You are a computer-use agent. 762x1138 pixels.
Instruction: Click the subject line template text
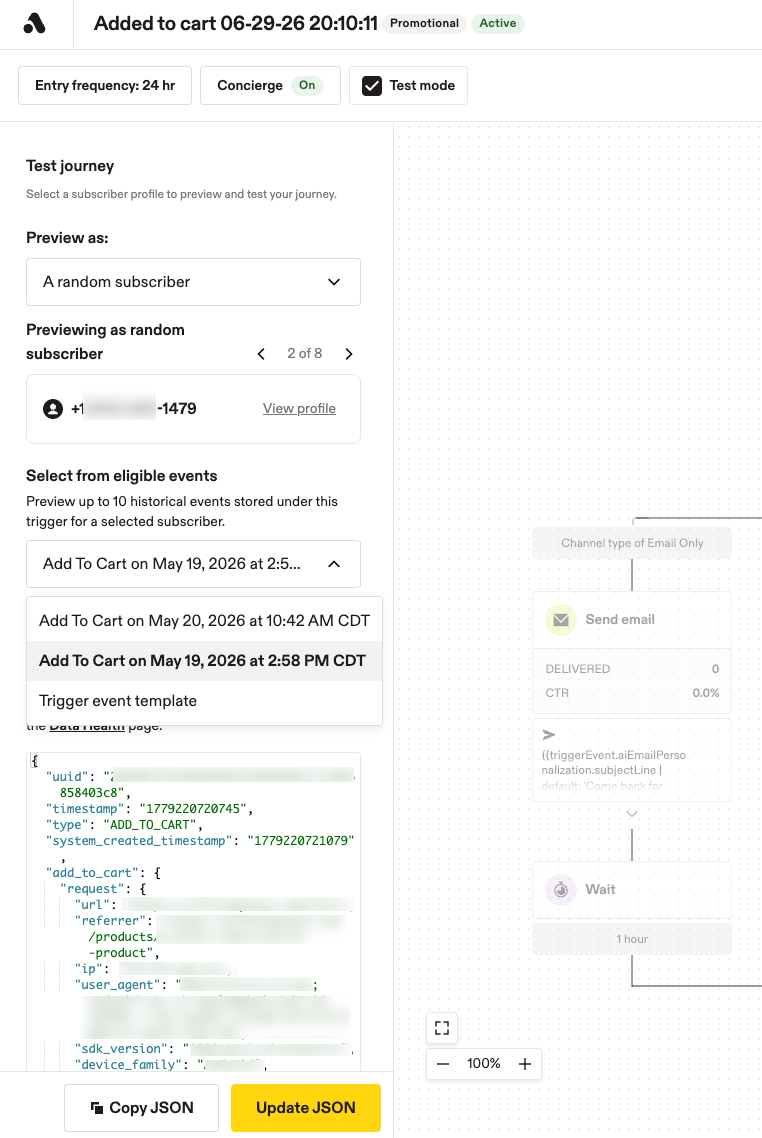coord(613,770)
